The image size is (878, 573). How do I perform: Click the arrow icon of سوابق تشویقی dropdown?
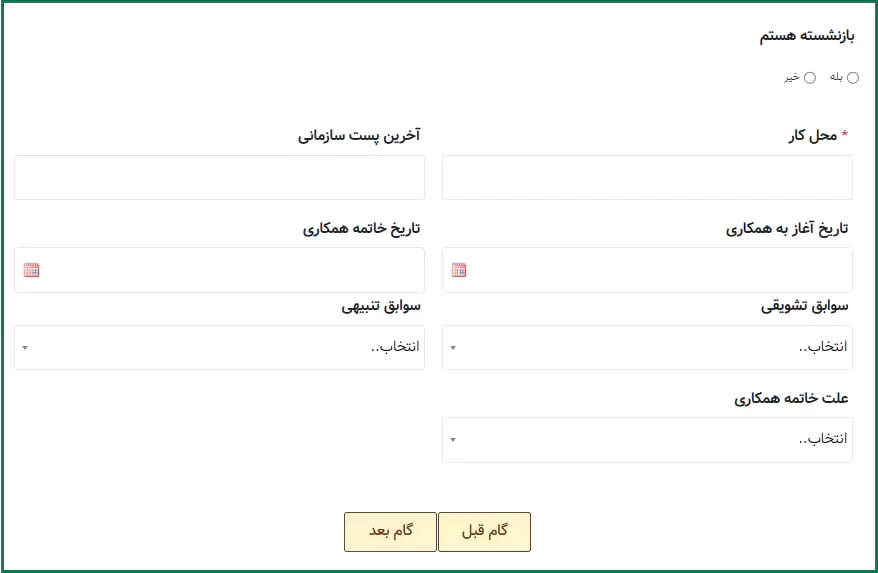pyautogui.click(x=452, y=348)
